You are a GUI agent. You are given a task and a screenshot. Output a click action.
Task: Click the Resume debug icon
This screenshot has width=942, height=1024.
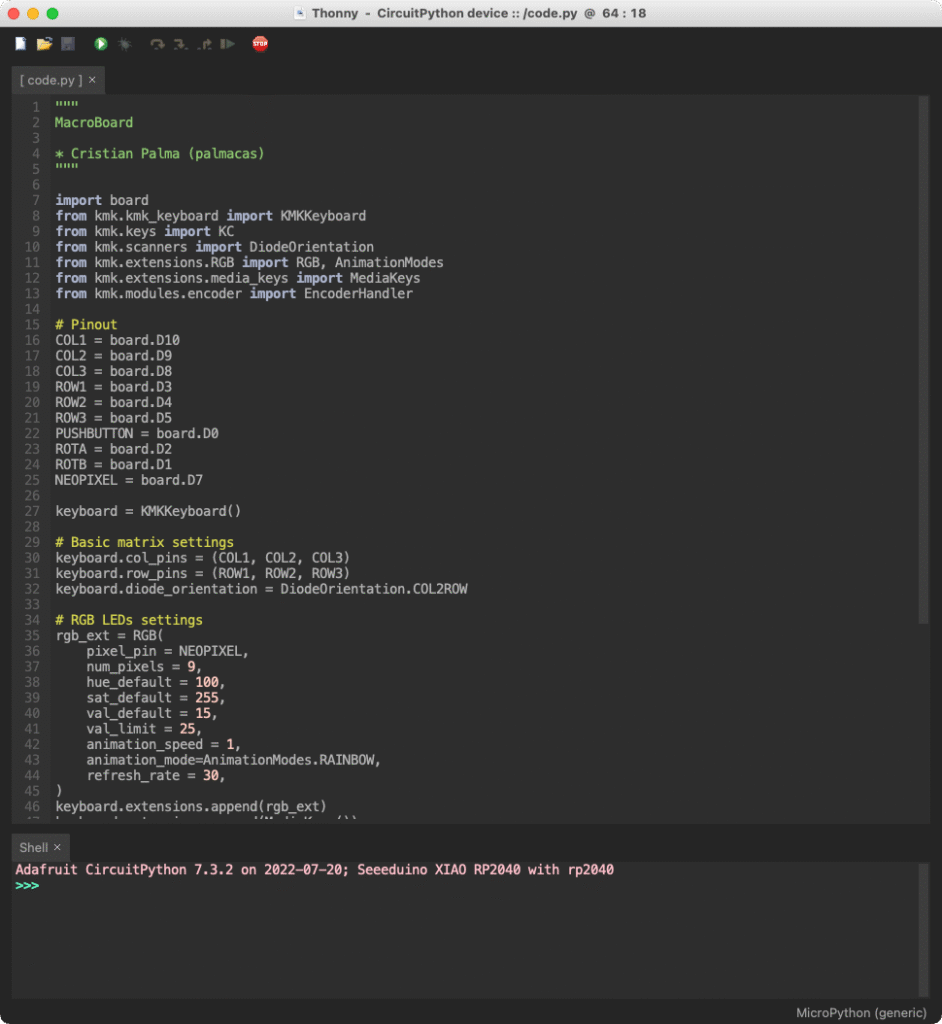pyautogui.click(x=228, y=44)
